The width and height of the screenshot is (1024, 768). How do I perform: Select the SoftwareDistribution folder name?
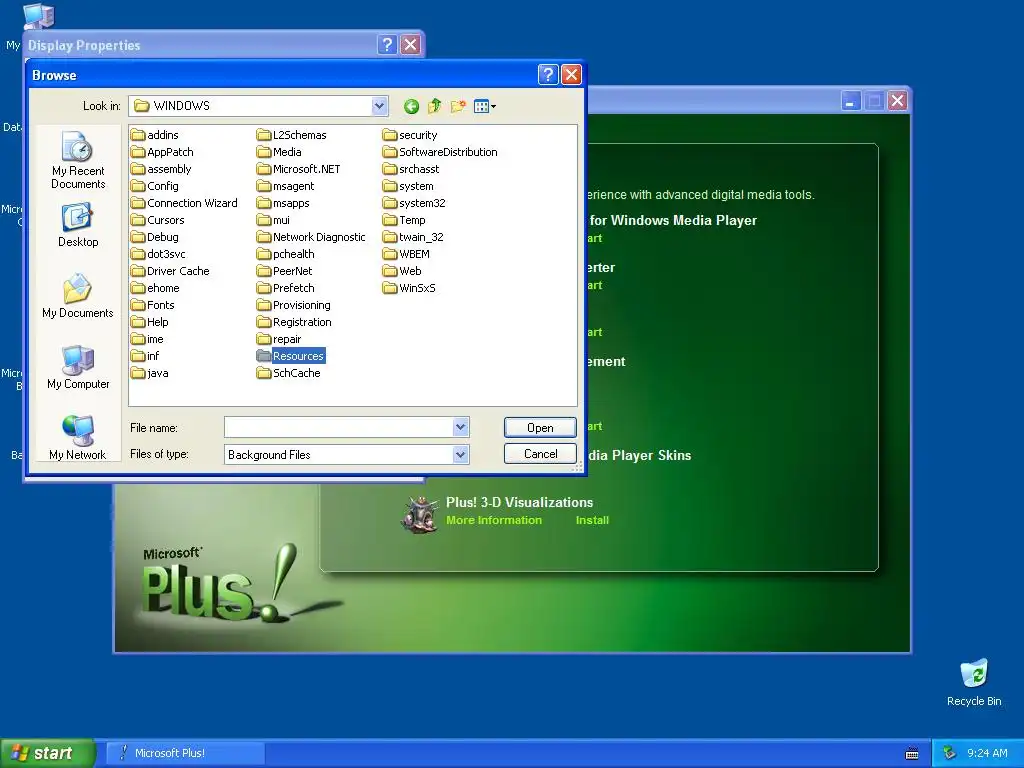tap(448, 152)
